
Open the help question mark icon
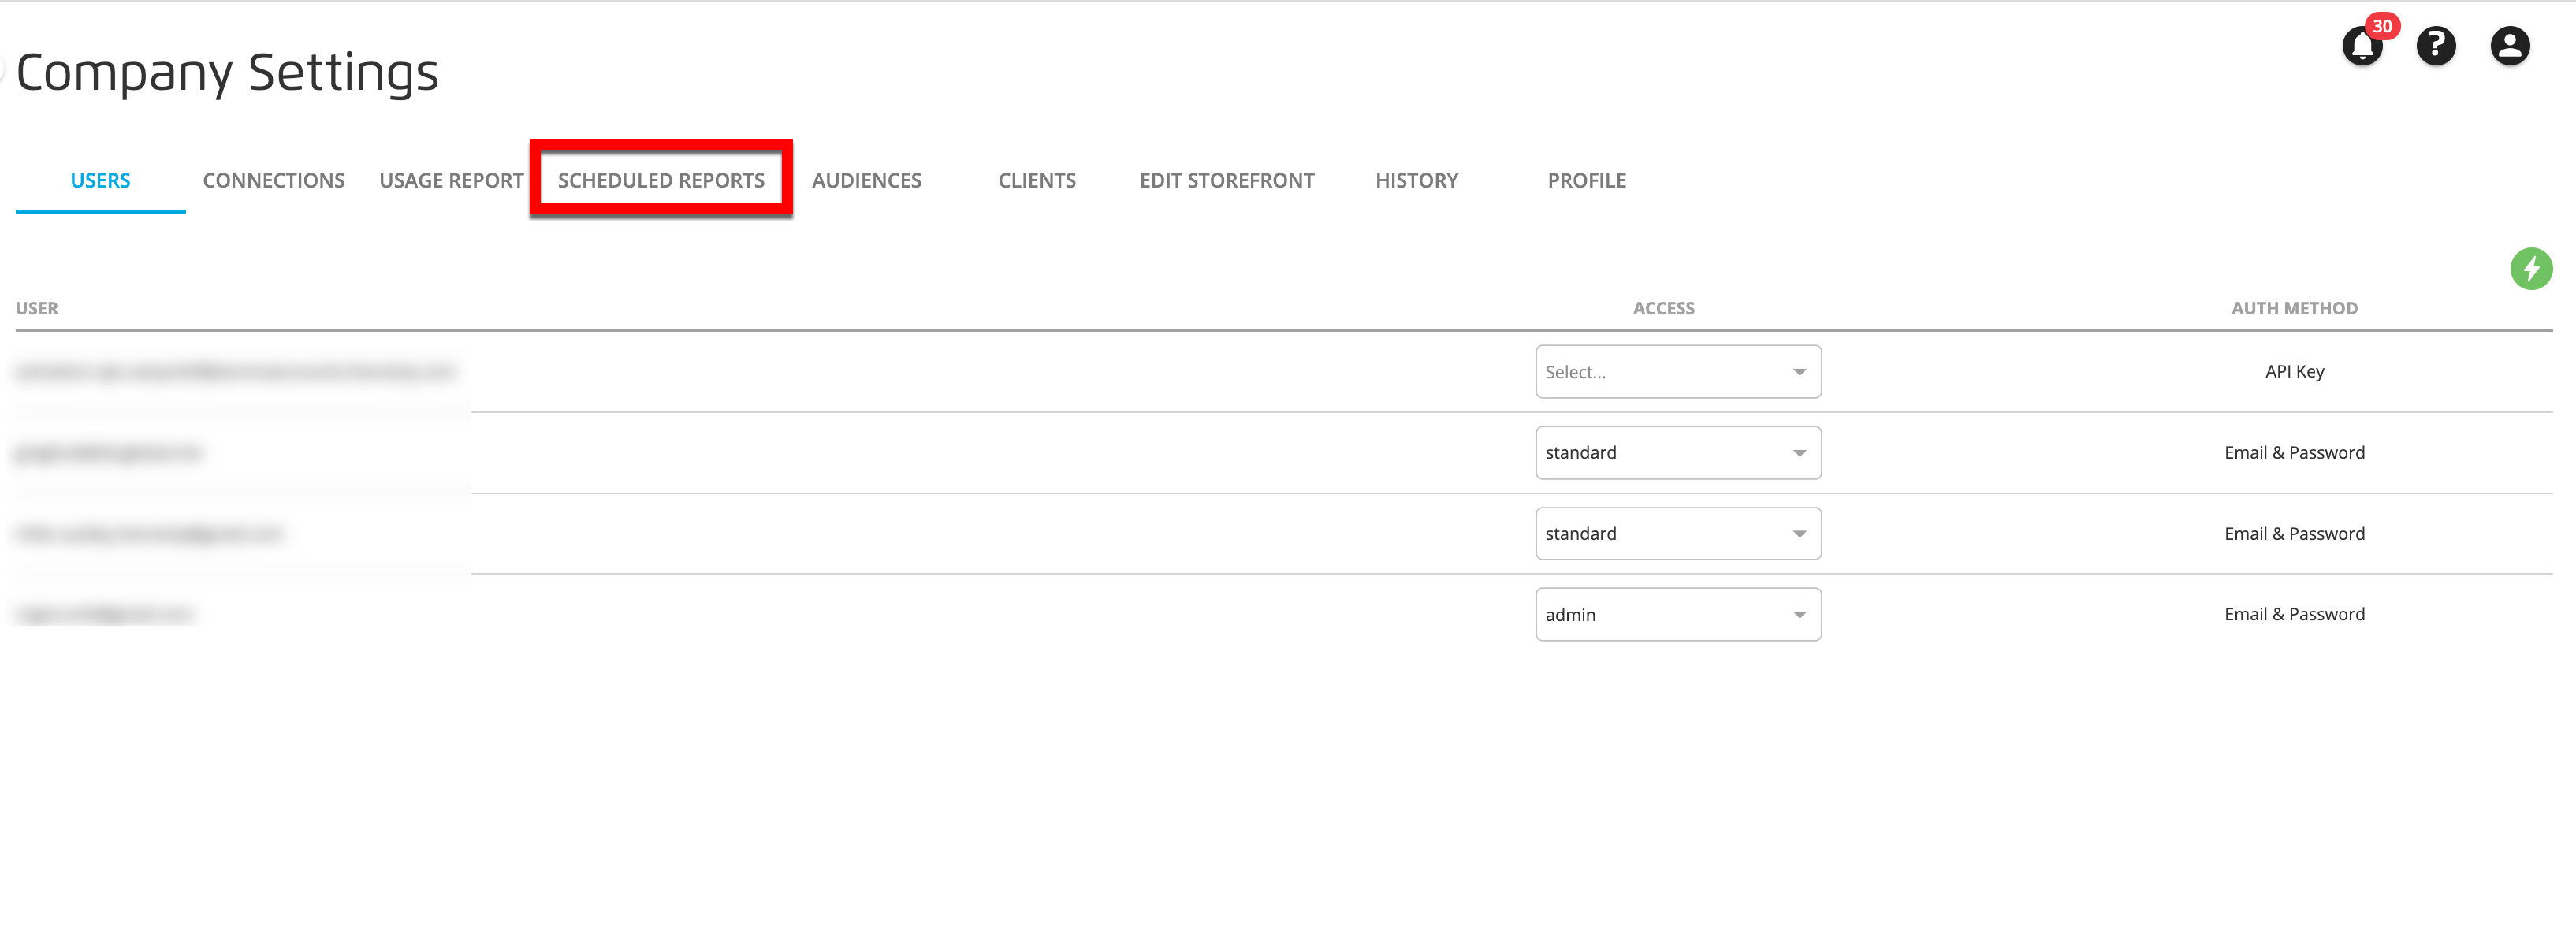click(x=2436, y=46)
